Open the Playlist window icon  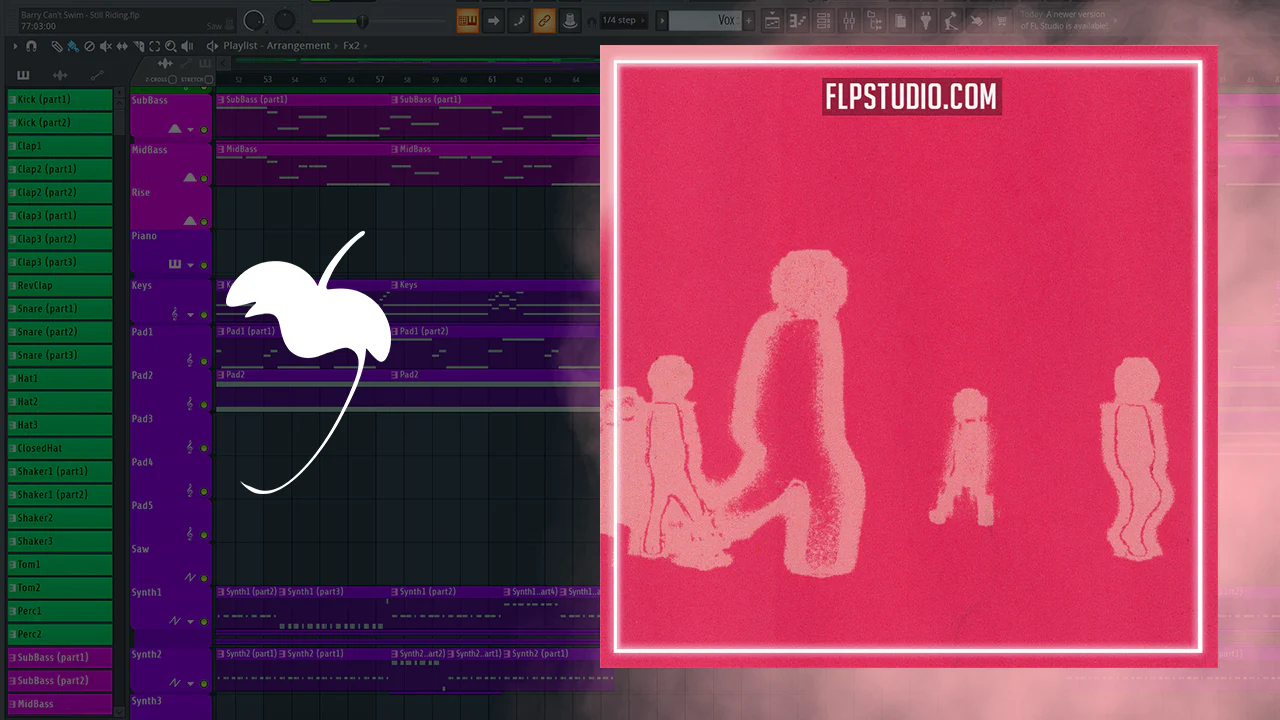pos(772,20)
